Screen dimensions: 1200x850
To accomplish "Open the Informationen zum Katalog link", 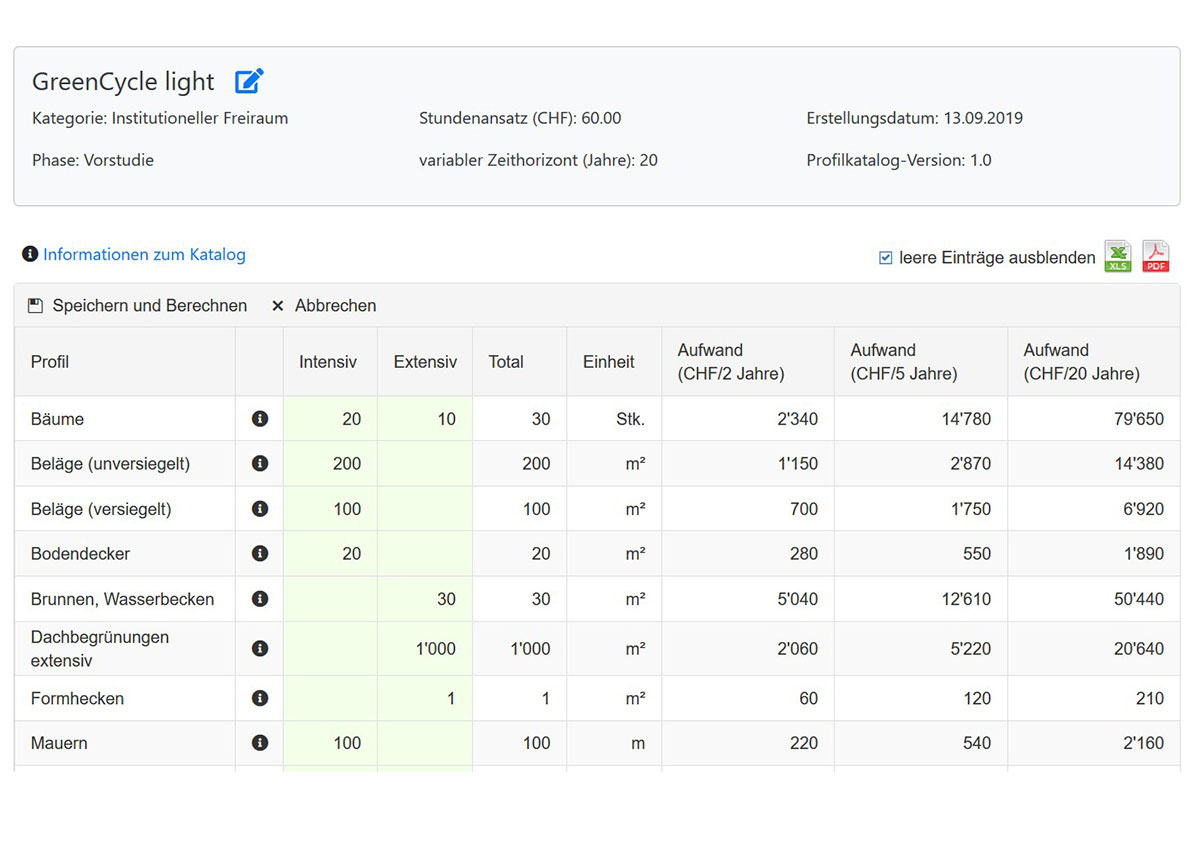I will tap(144, 255).
